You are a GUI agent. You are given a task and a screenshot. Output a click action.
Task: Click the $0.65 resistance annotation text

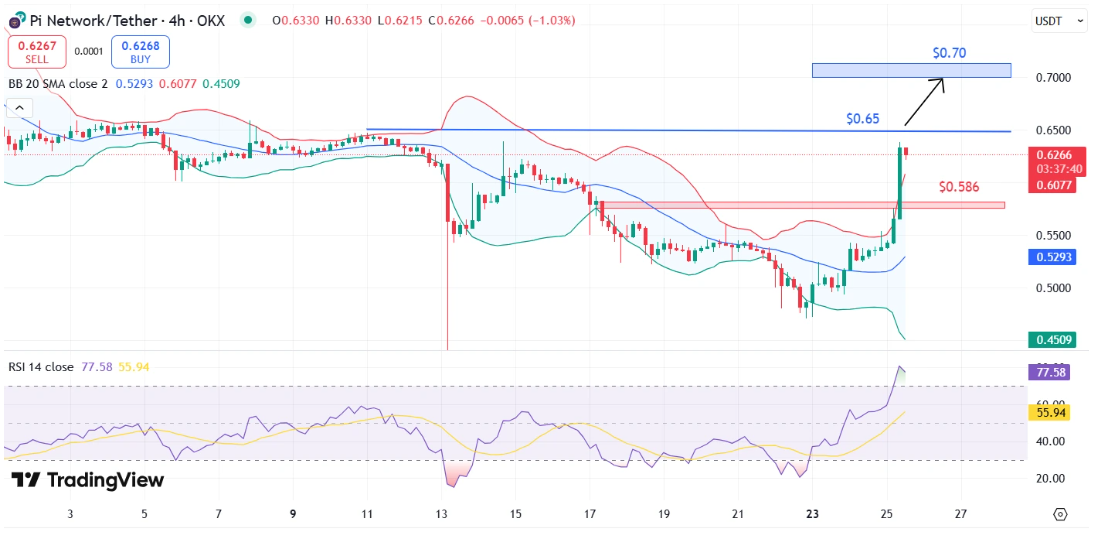coord(863,119)
